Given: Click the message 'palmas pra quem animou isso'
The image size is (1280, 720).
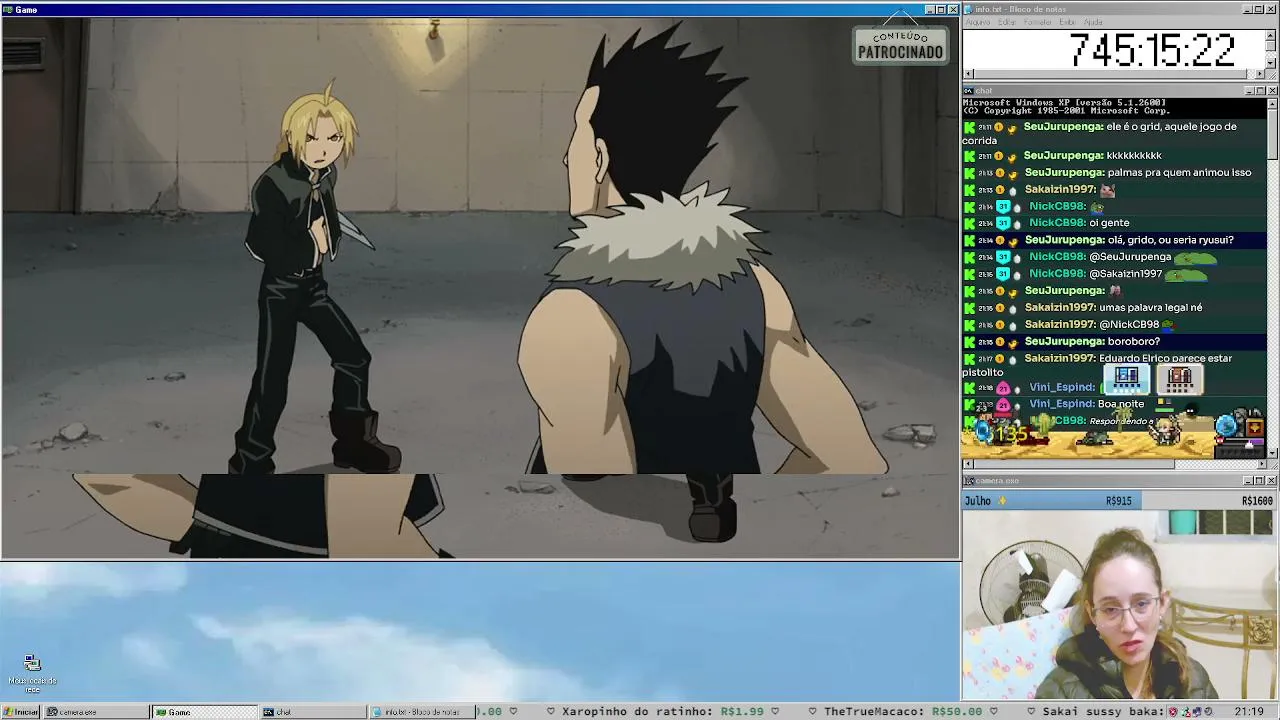Looking at the screenshot, I should pyautogui.click(x=1179, y=172).
